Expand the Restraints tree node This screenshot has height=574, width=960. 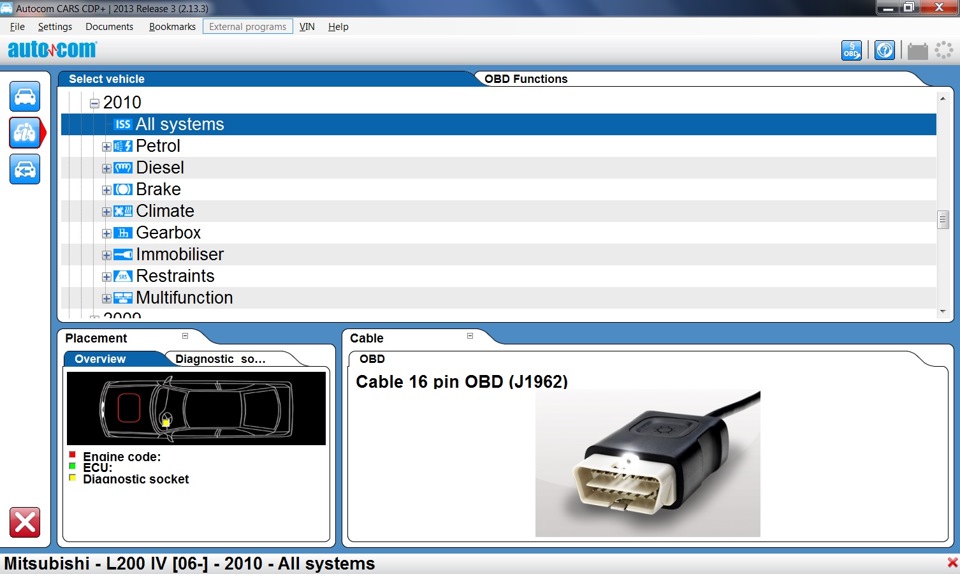pyautogui.click(x=106, y=277)
